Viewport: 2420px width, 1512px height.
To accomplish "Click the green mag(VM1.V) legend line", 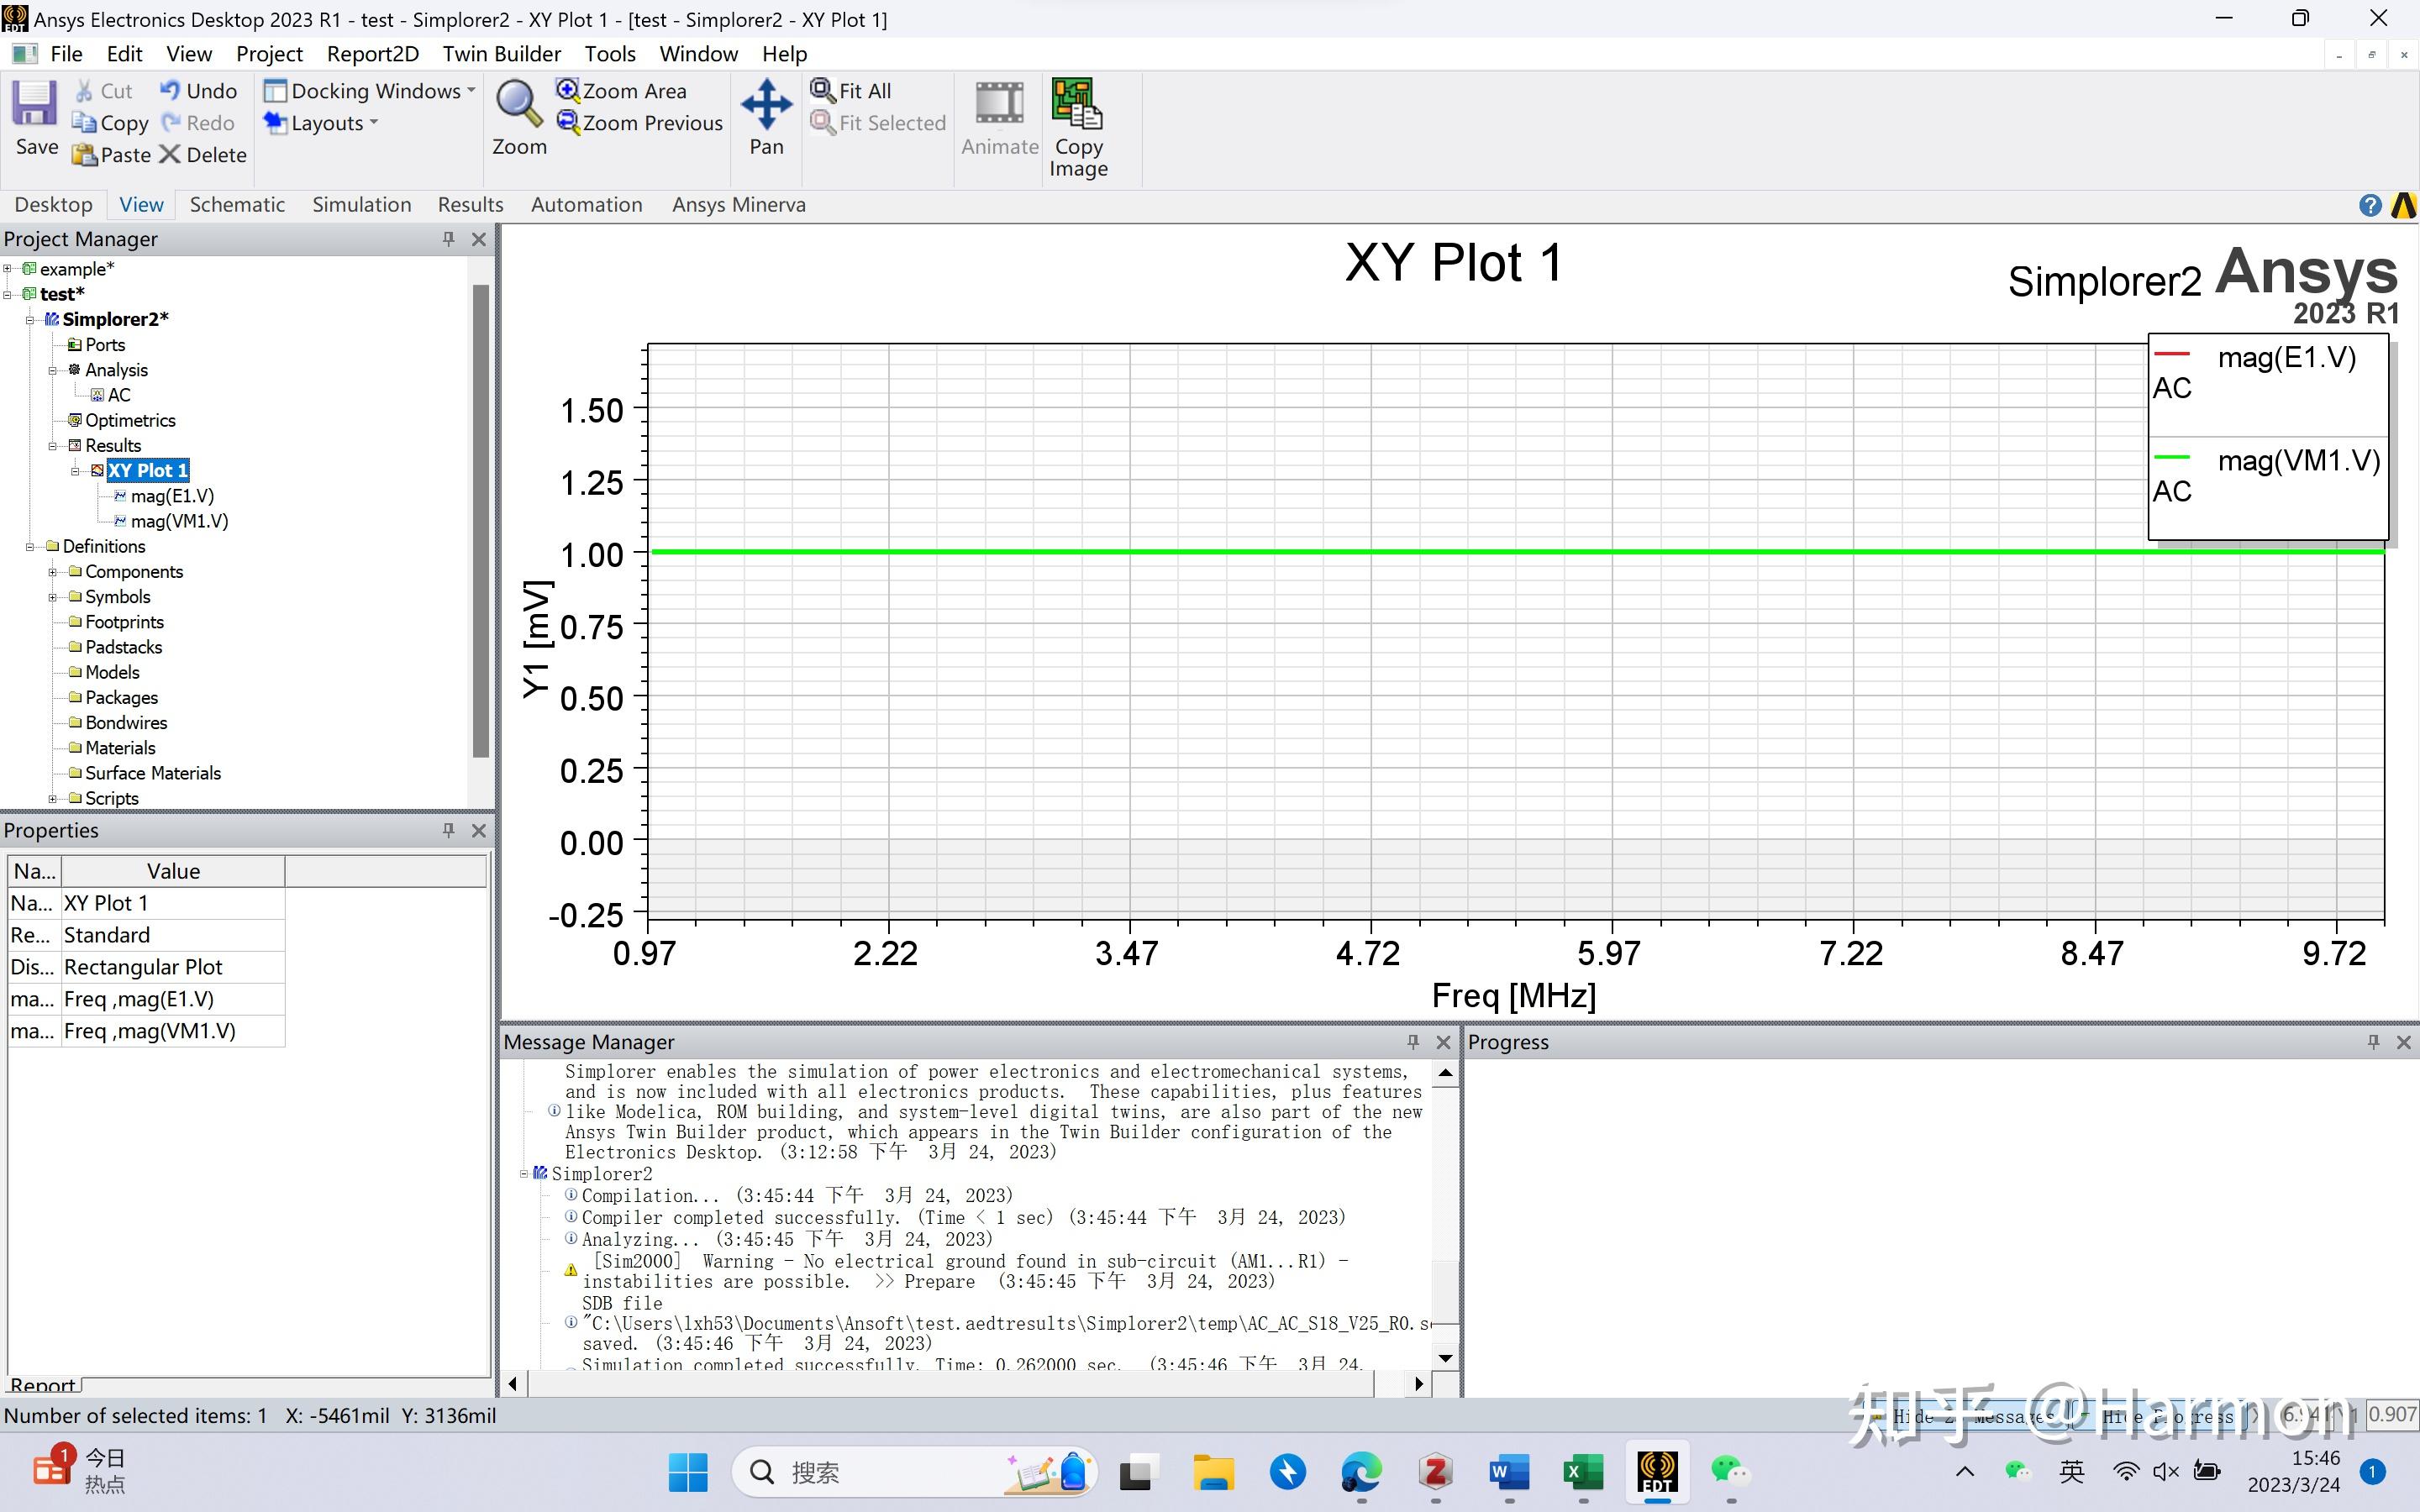I will (x=2171, y=458).
